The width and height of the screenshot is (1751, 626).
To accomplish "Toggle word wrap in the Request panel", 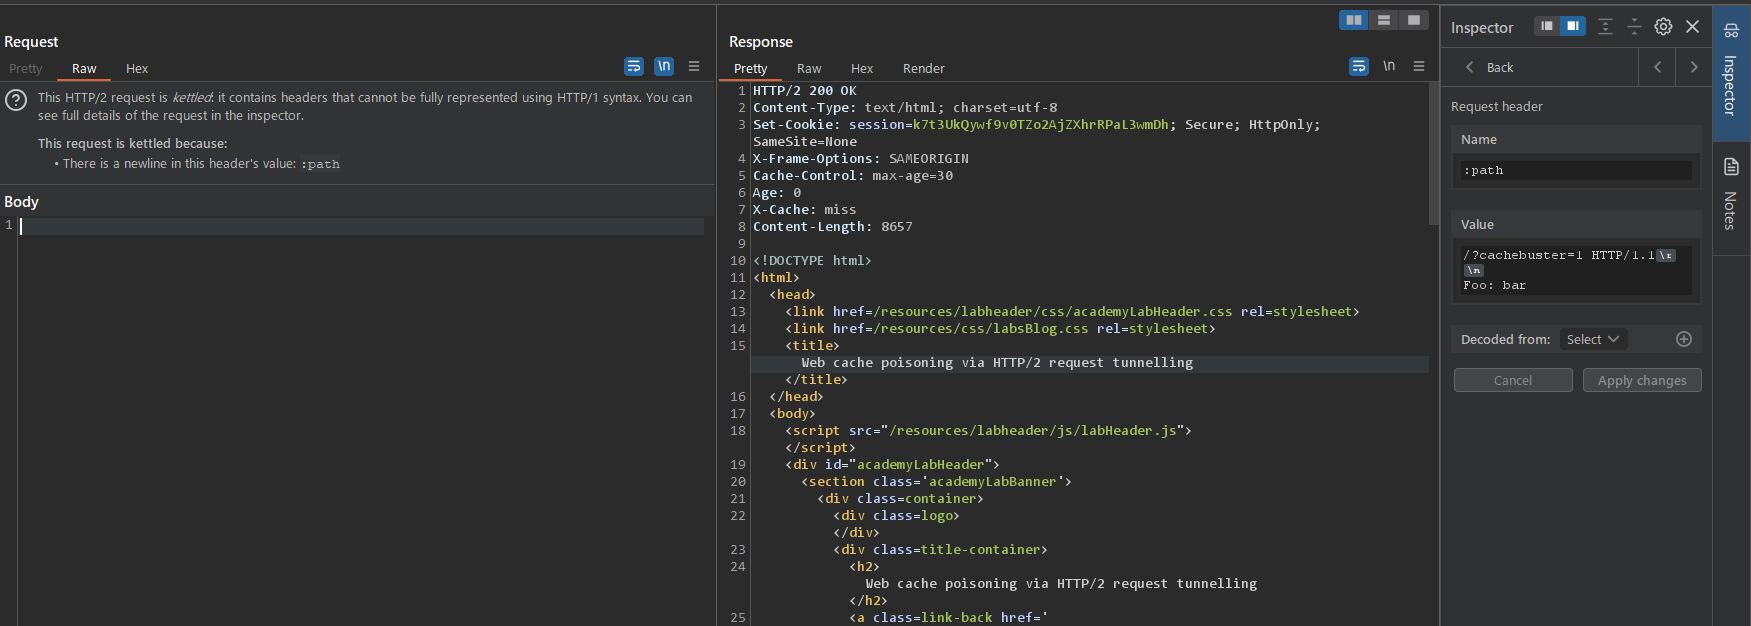I will (634, 66).
